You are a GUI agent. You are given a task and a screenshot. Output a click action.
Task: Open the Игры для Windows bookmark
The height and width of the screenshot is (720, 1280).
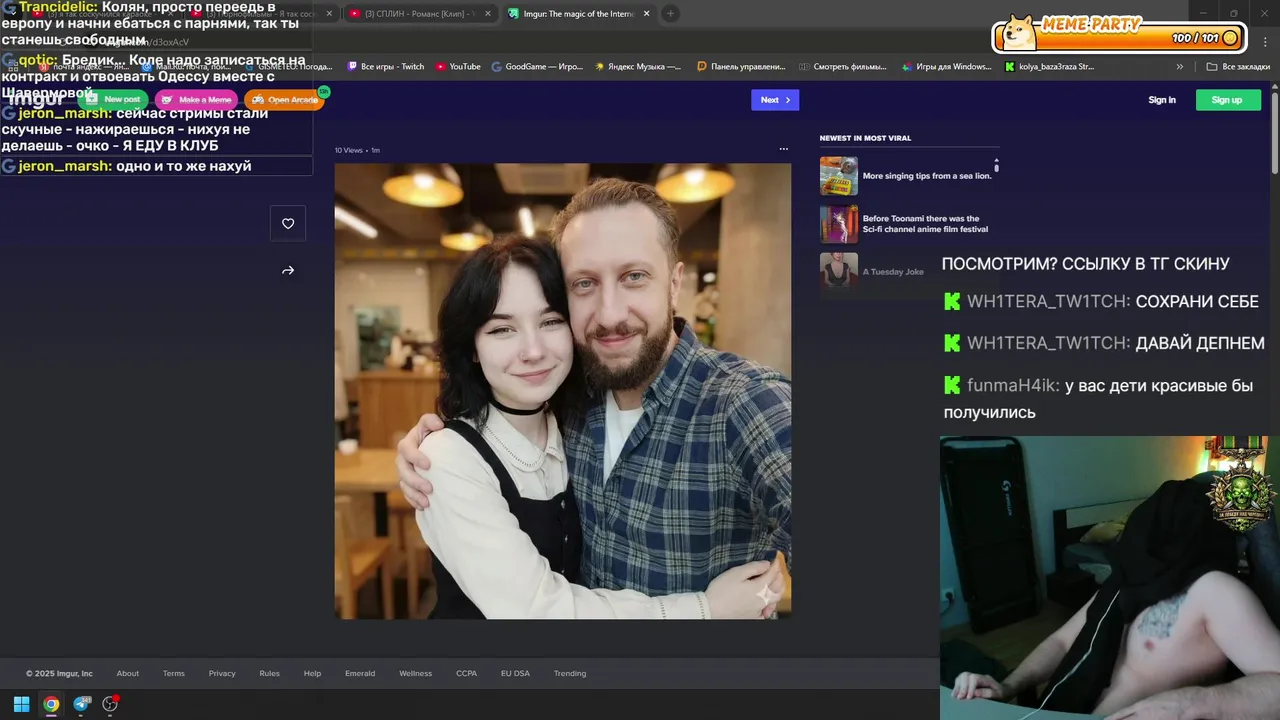[x=946, y=67]
